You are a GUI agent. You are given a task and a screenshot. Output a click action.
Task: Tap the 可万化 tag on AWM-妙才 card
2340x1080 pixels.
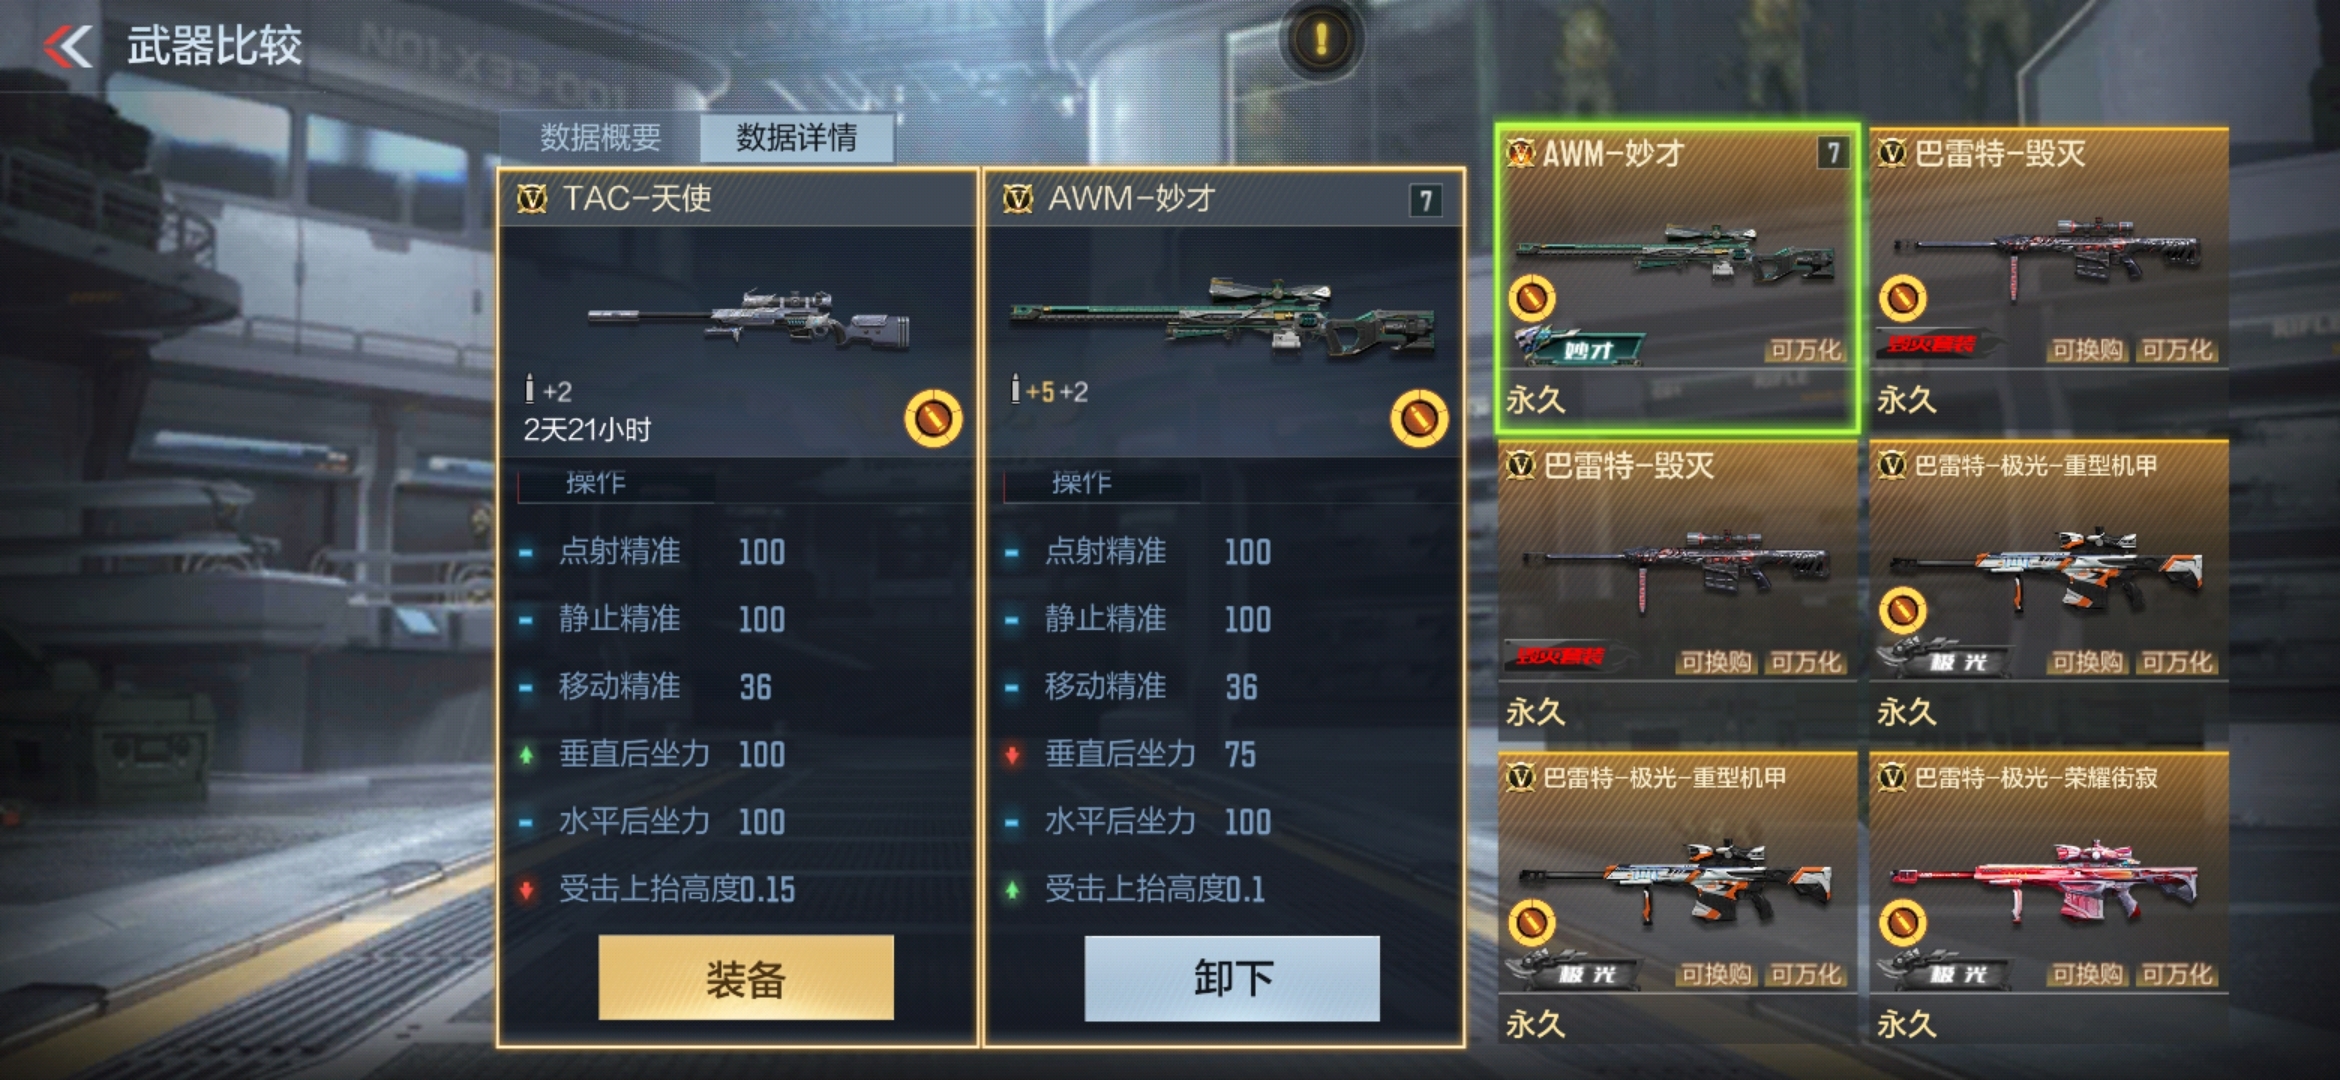[1805, 349]
